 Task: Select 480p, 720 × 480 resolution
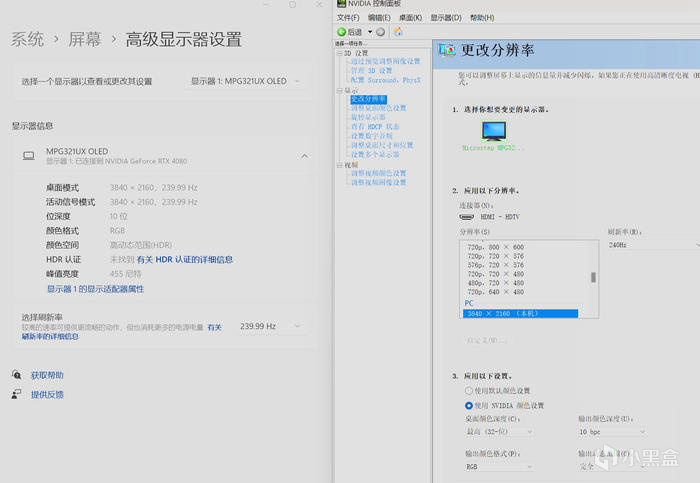(496, 283)
